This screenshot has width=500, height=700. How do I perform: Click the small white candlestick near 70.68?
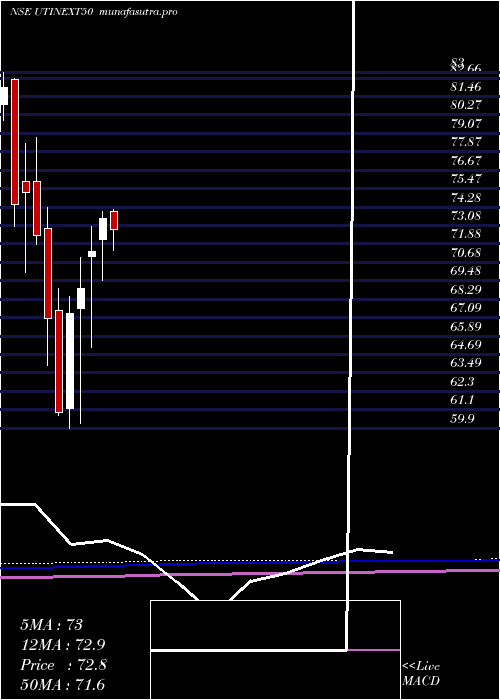click(x=92, y=254)
